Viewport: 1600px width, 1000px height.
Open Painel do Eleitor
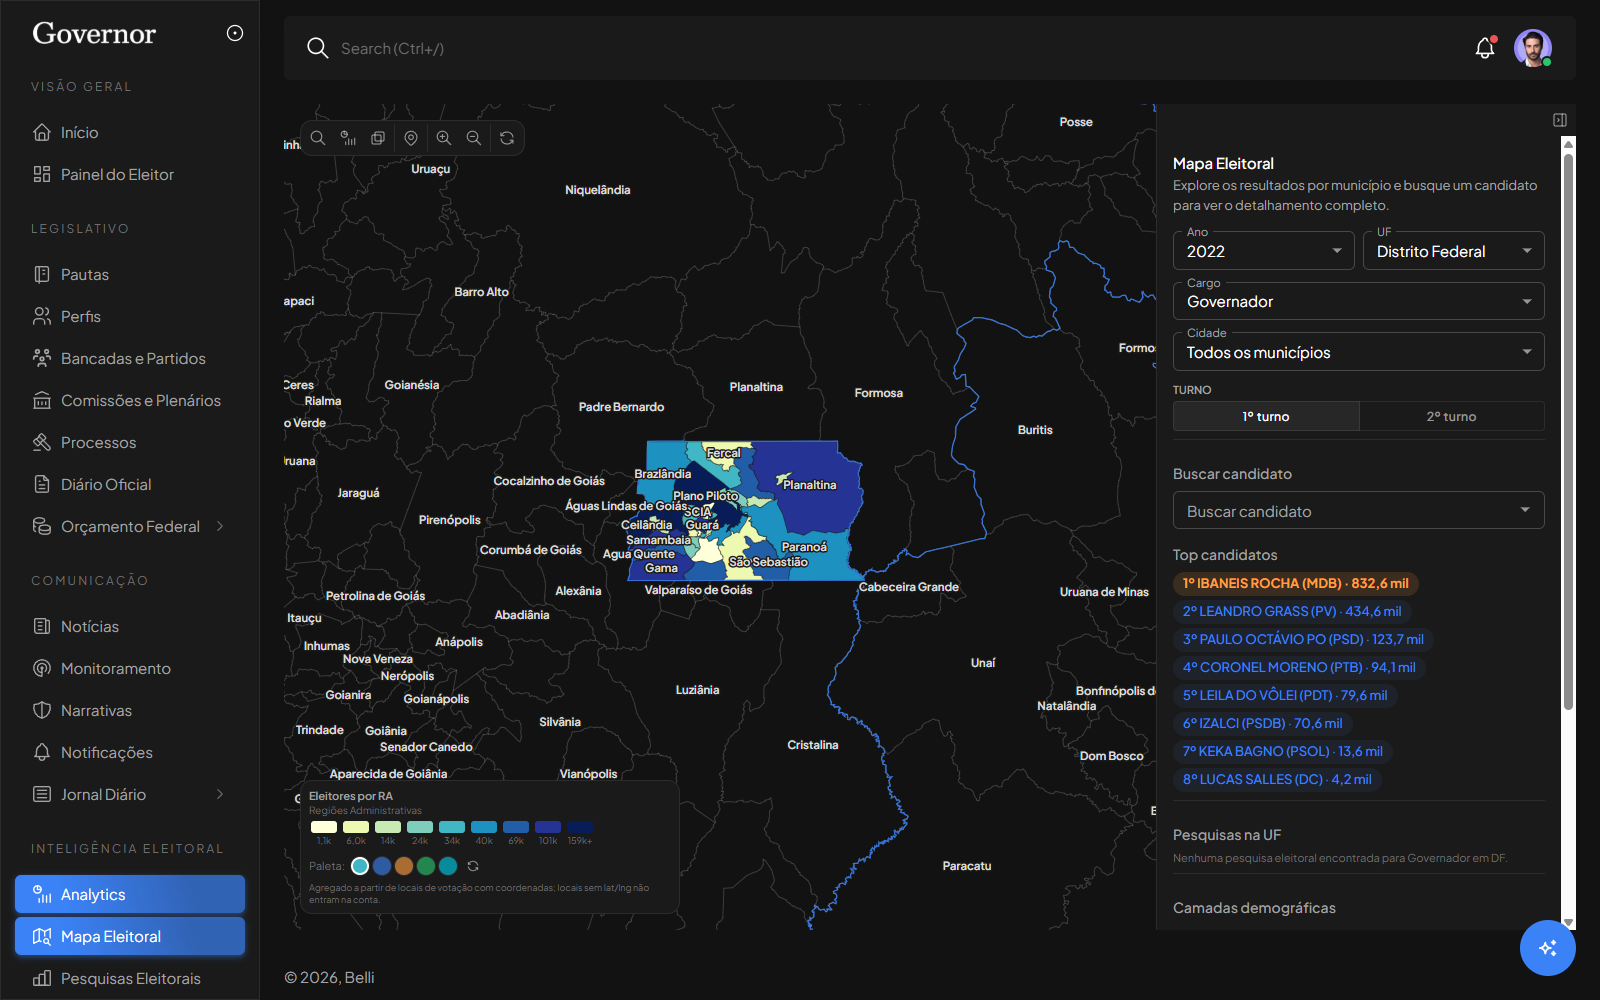[130, 174]
